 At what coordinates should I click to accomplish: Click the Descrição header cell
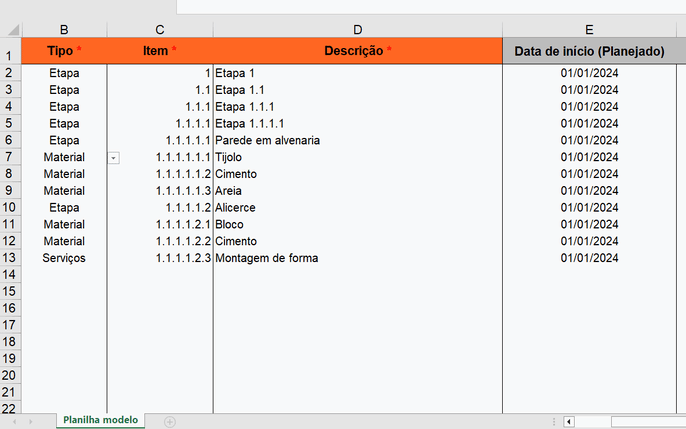tap(357, 51)
